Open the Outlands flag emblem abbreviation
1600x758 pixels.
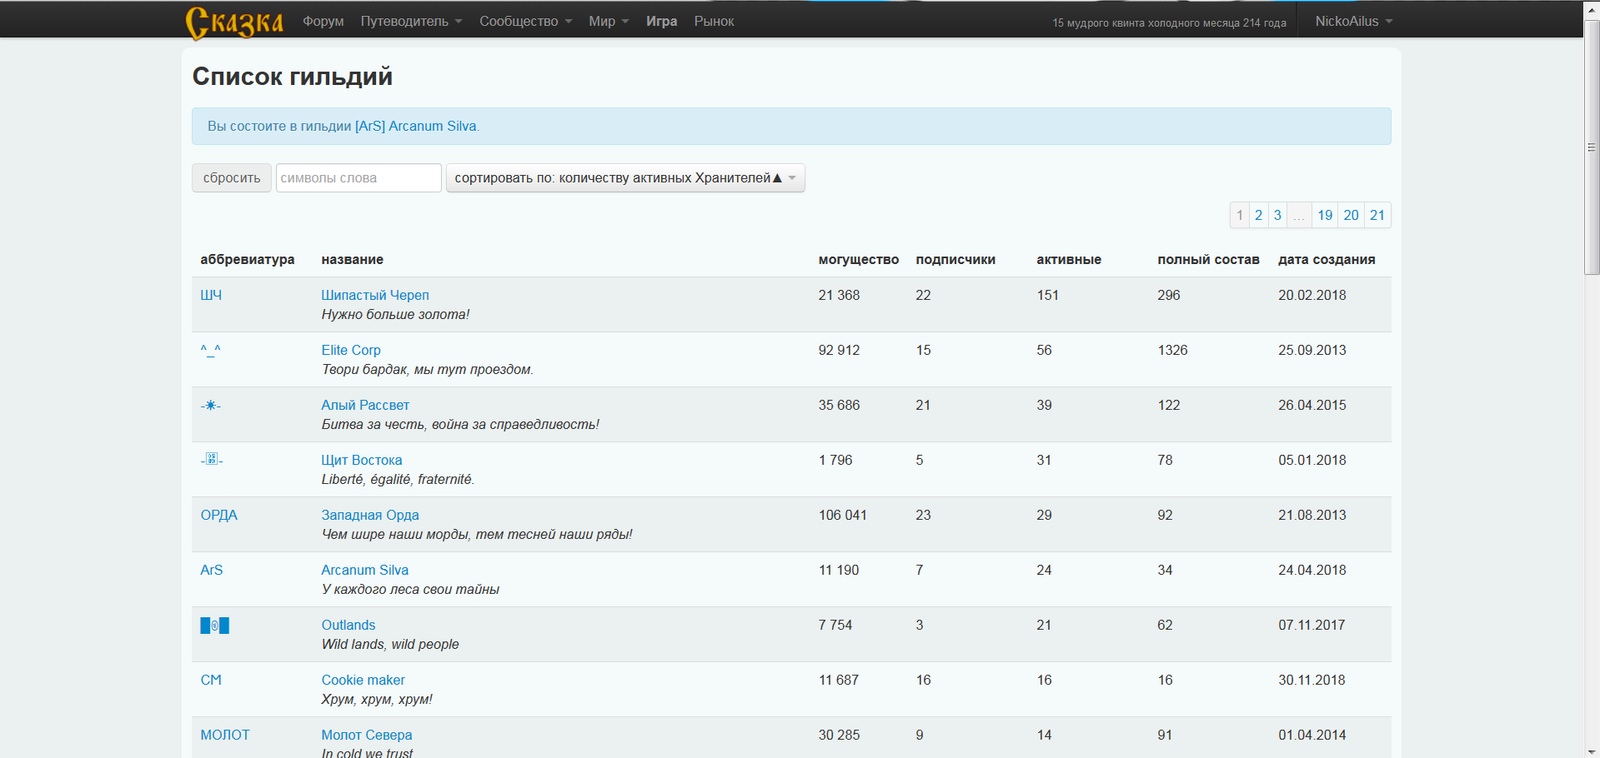point(215,625)
